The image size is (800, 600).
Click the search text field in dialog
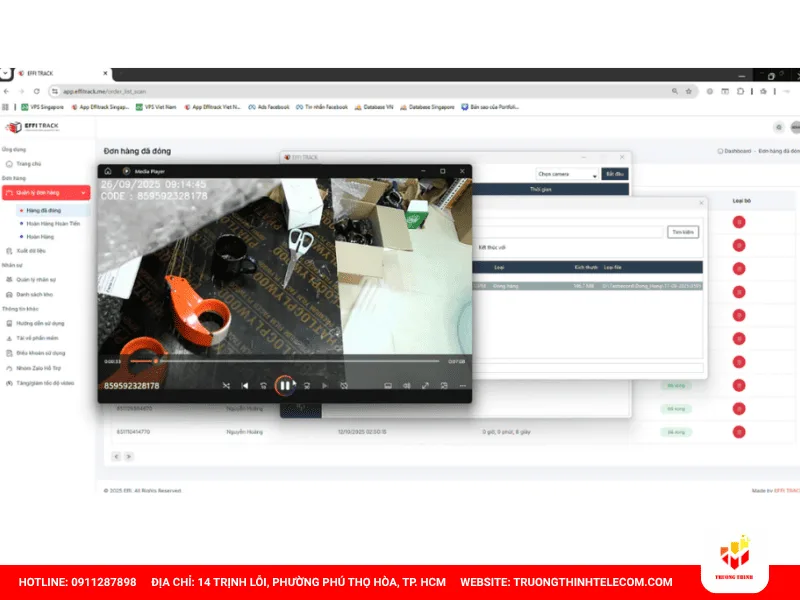coord(569,232)
